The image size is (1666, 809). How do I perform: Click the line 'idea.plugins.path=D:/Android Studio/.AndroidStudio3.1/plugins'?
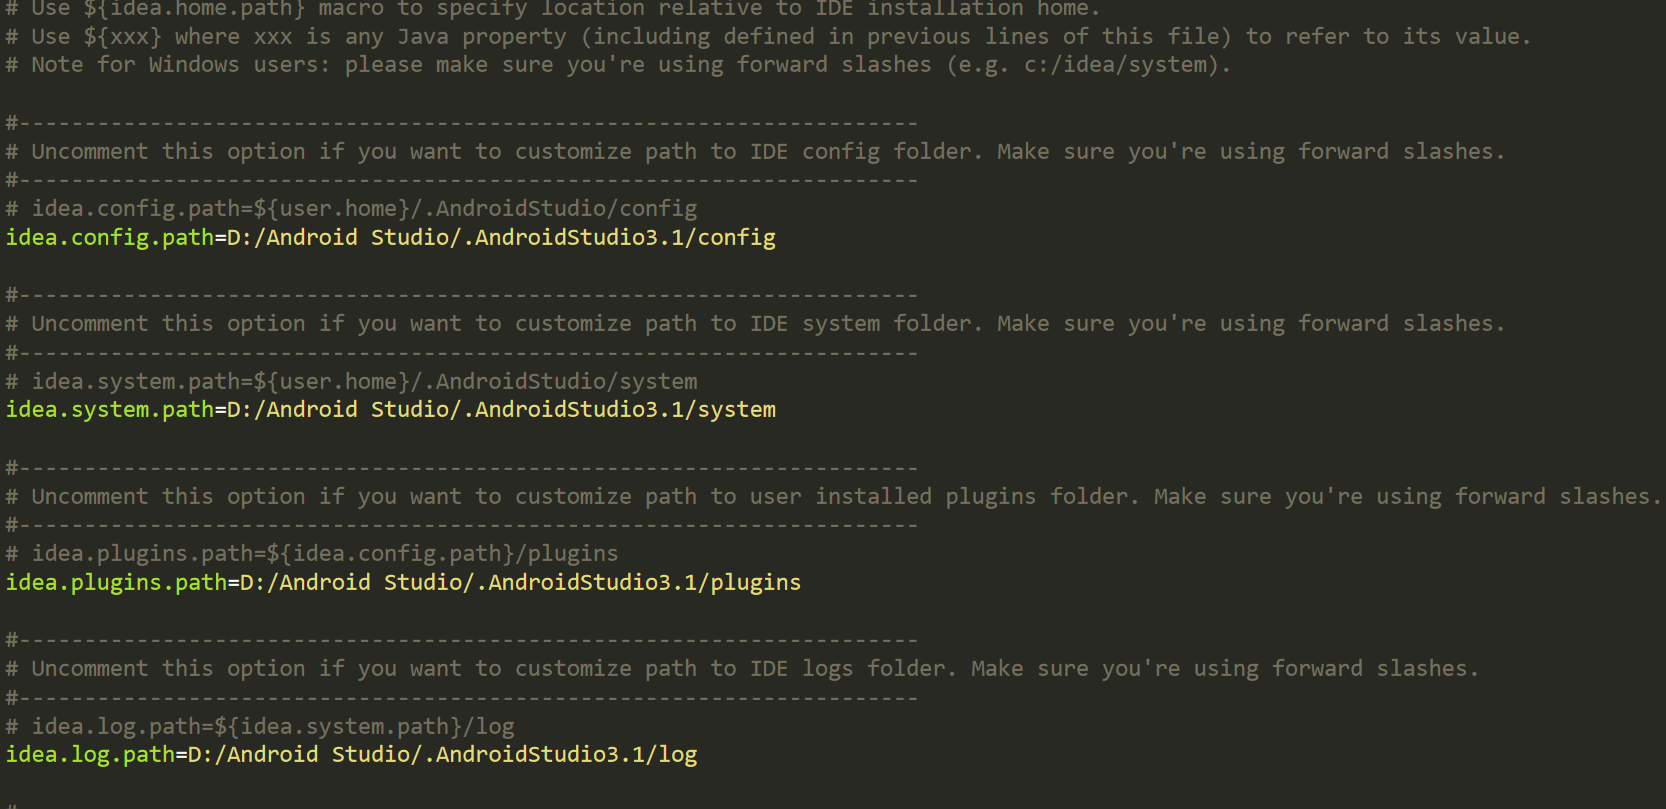[x=404, y=583]
